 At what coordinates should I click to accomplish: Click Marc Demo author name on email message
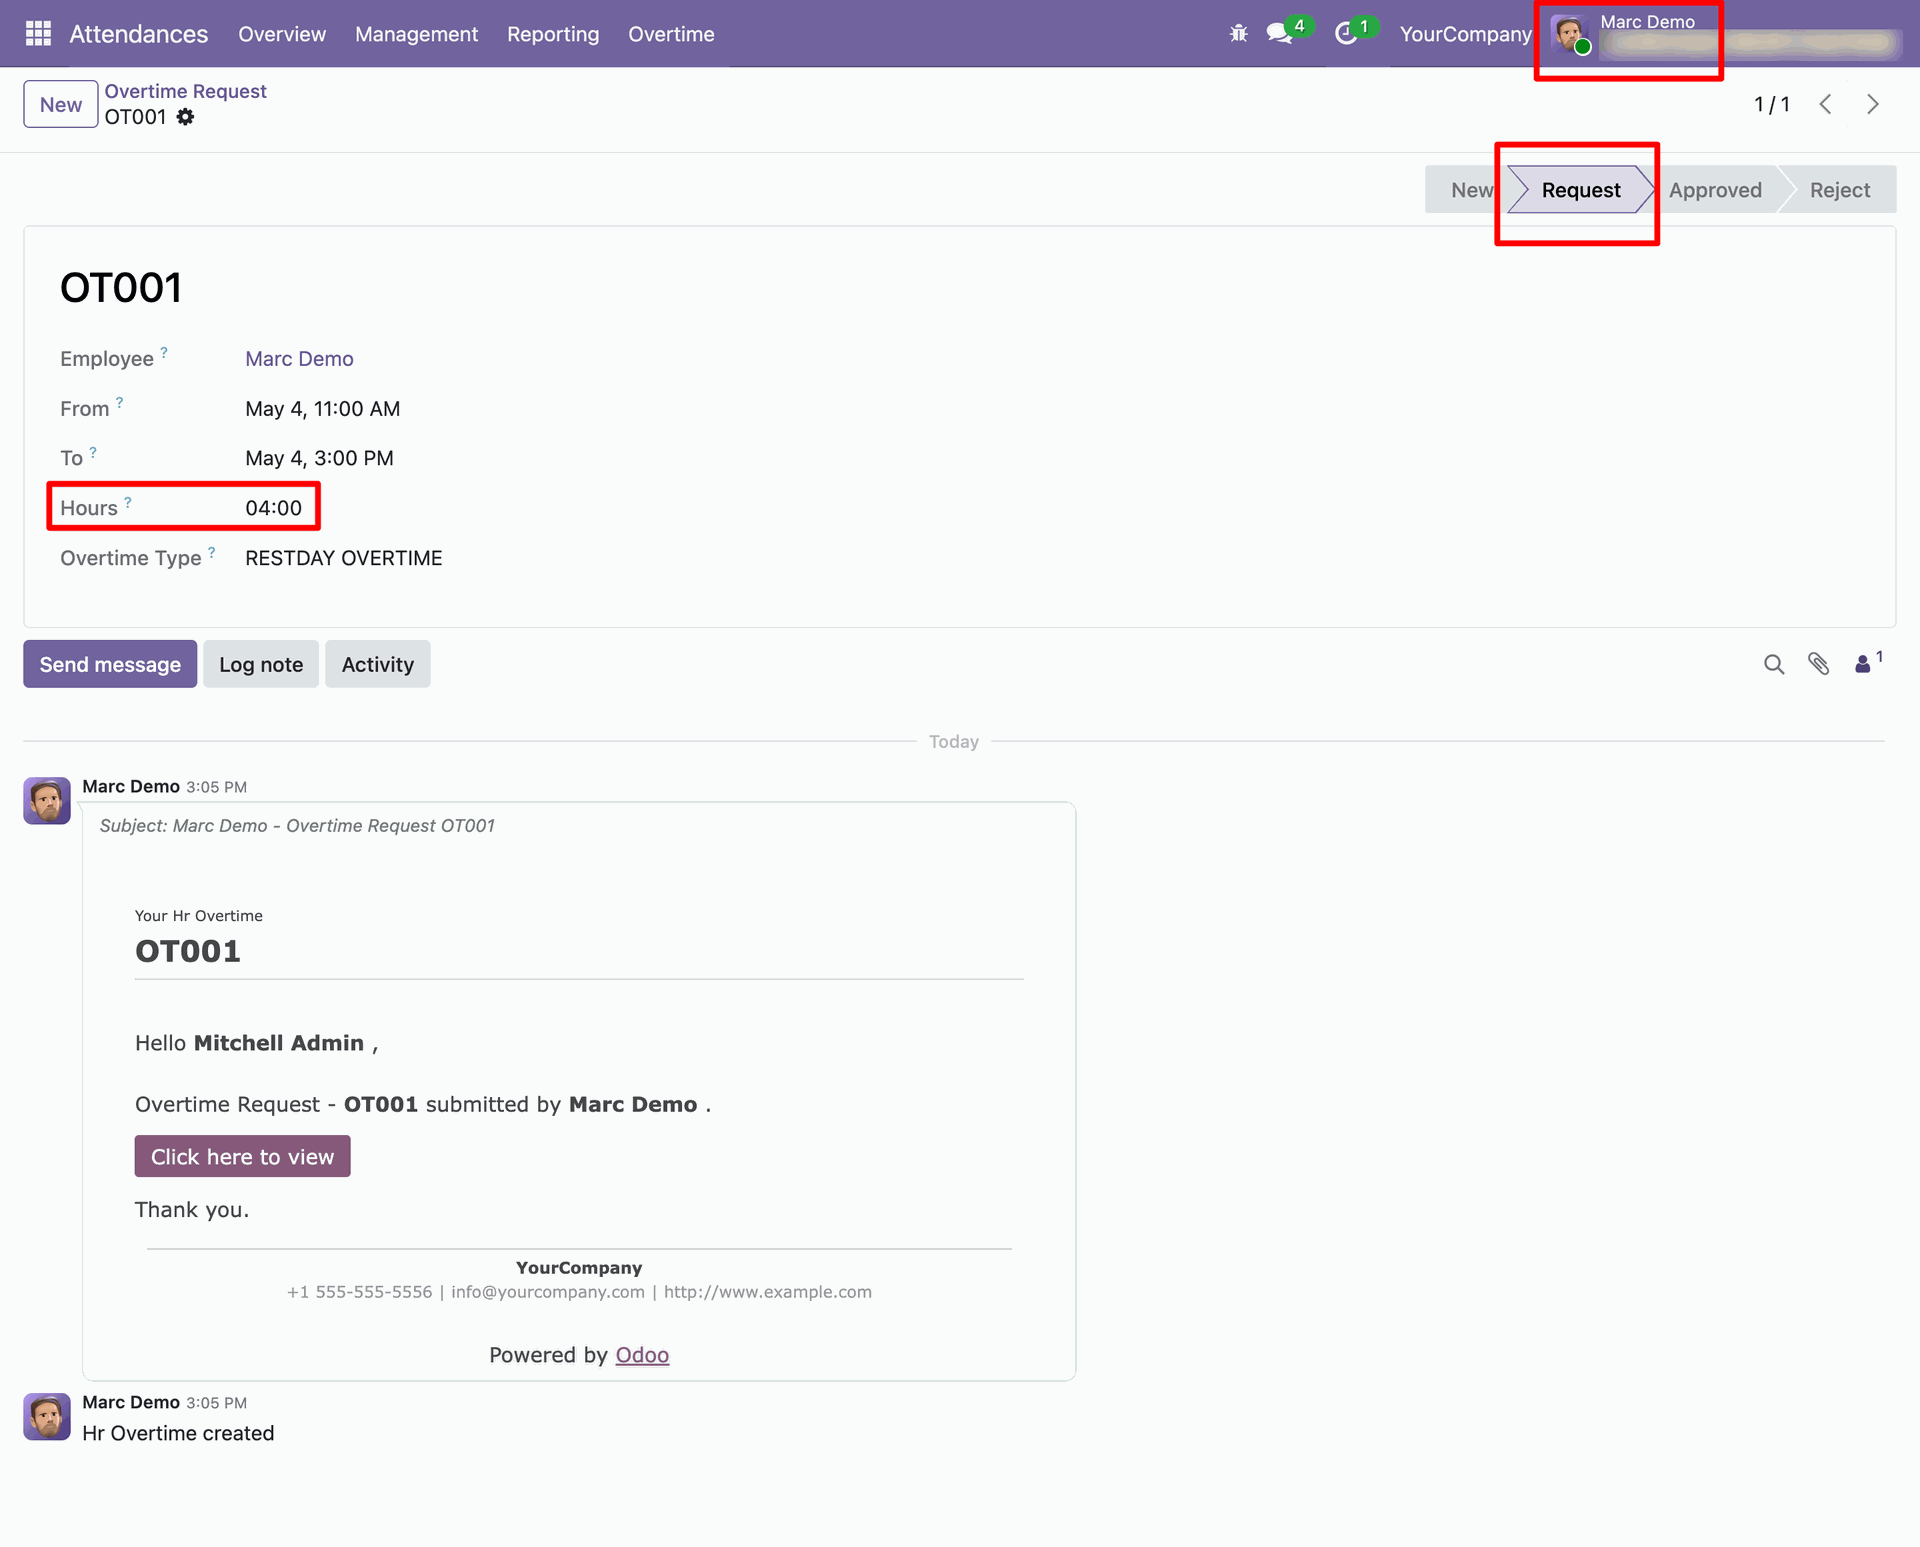131,786
